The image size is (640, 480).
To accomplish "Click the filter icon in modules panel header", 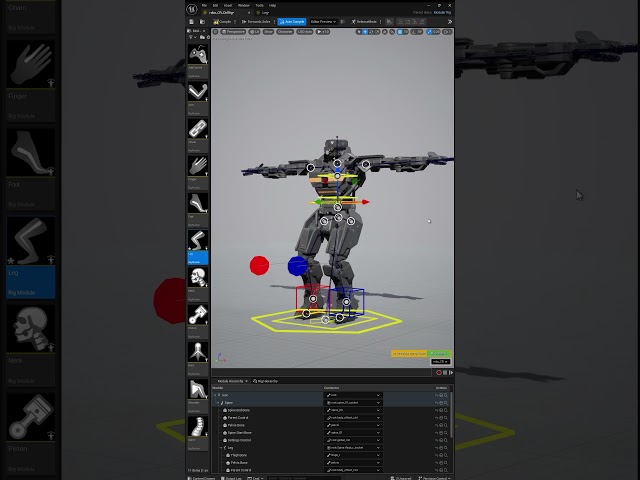I will click(191, 37).
